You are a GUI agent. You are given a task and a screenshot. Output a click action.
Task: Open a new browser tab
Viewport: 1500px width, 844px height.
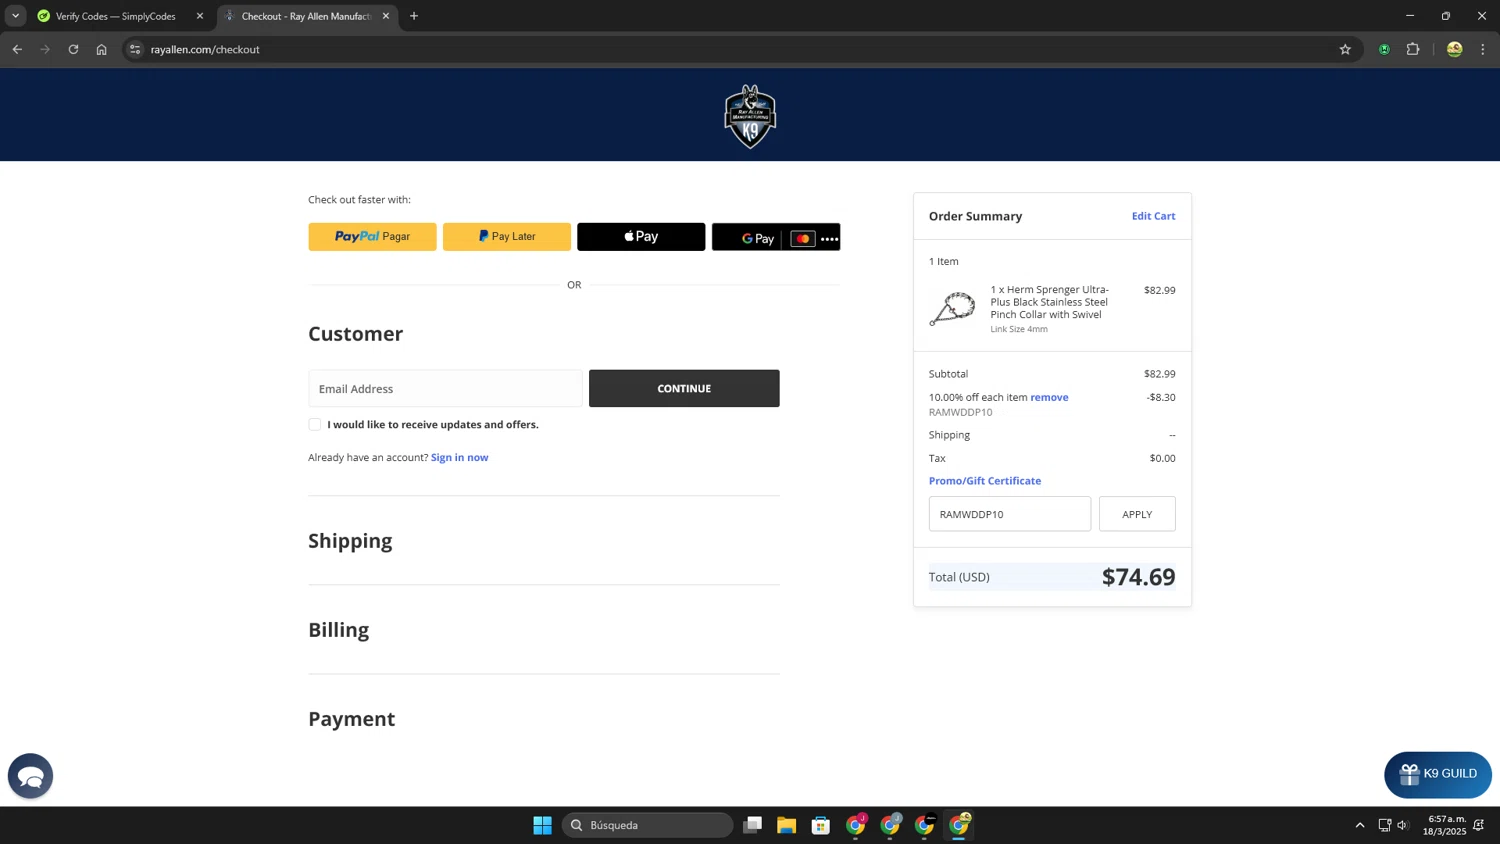tap(414, 16)
